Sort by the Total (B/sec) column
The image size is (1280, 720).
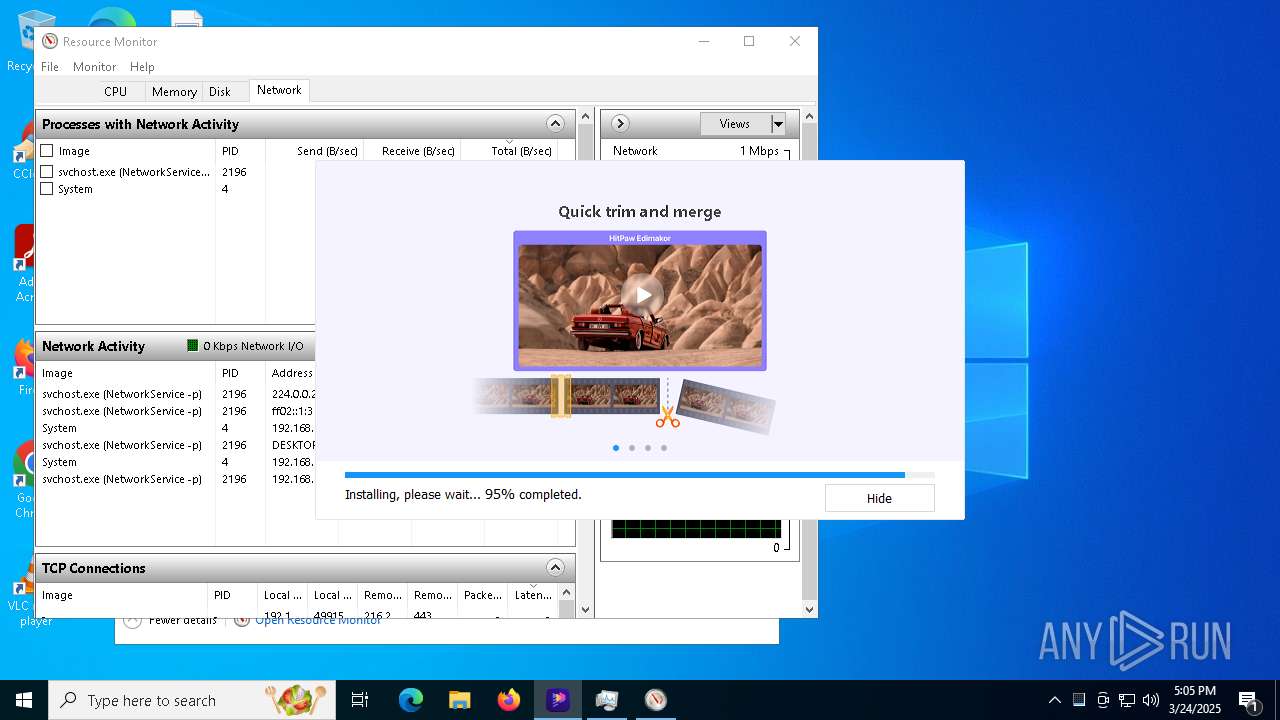coord(508,151)
